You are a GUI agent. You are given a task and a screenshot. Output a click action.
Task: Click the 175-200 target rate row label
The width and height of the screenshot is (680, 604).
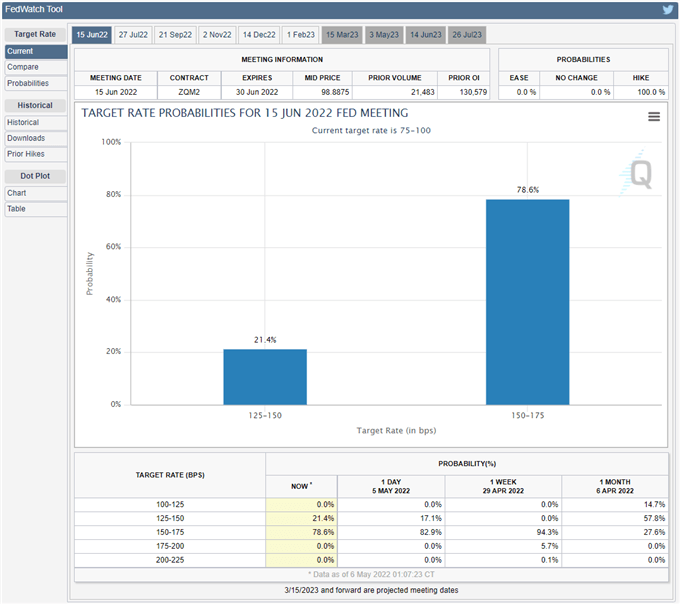click(170, 546)
